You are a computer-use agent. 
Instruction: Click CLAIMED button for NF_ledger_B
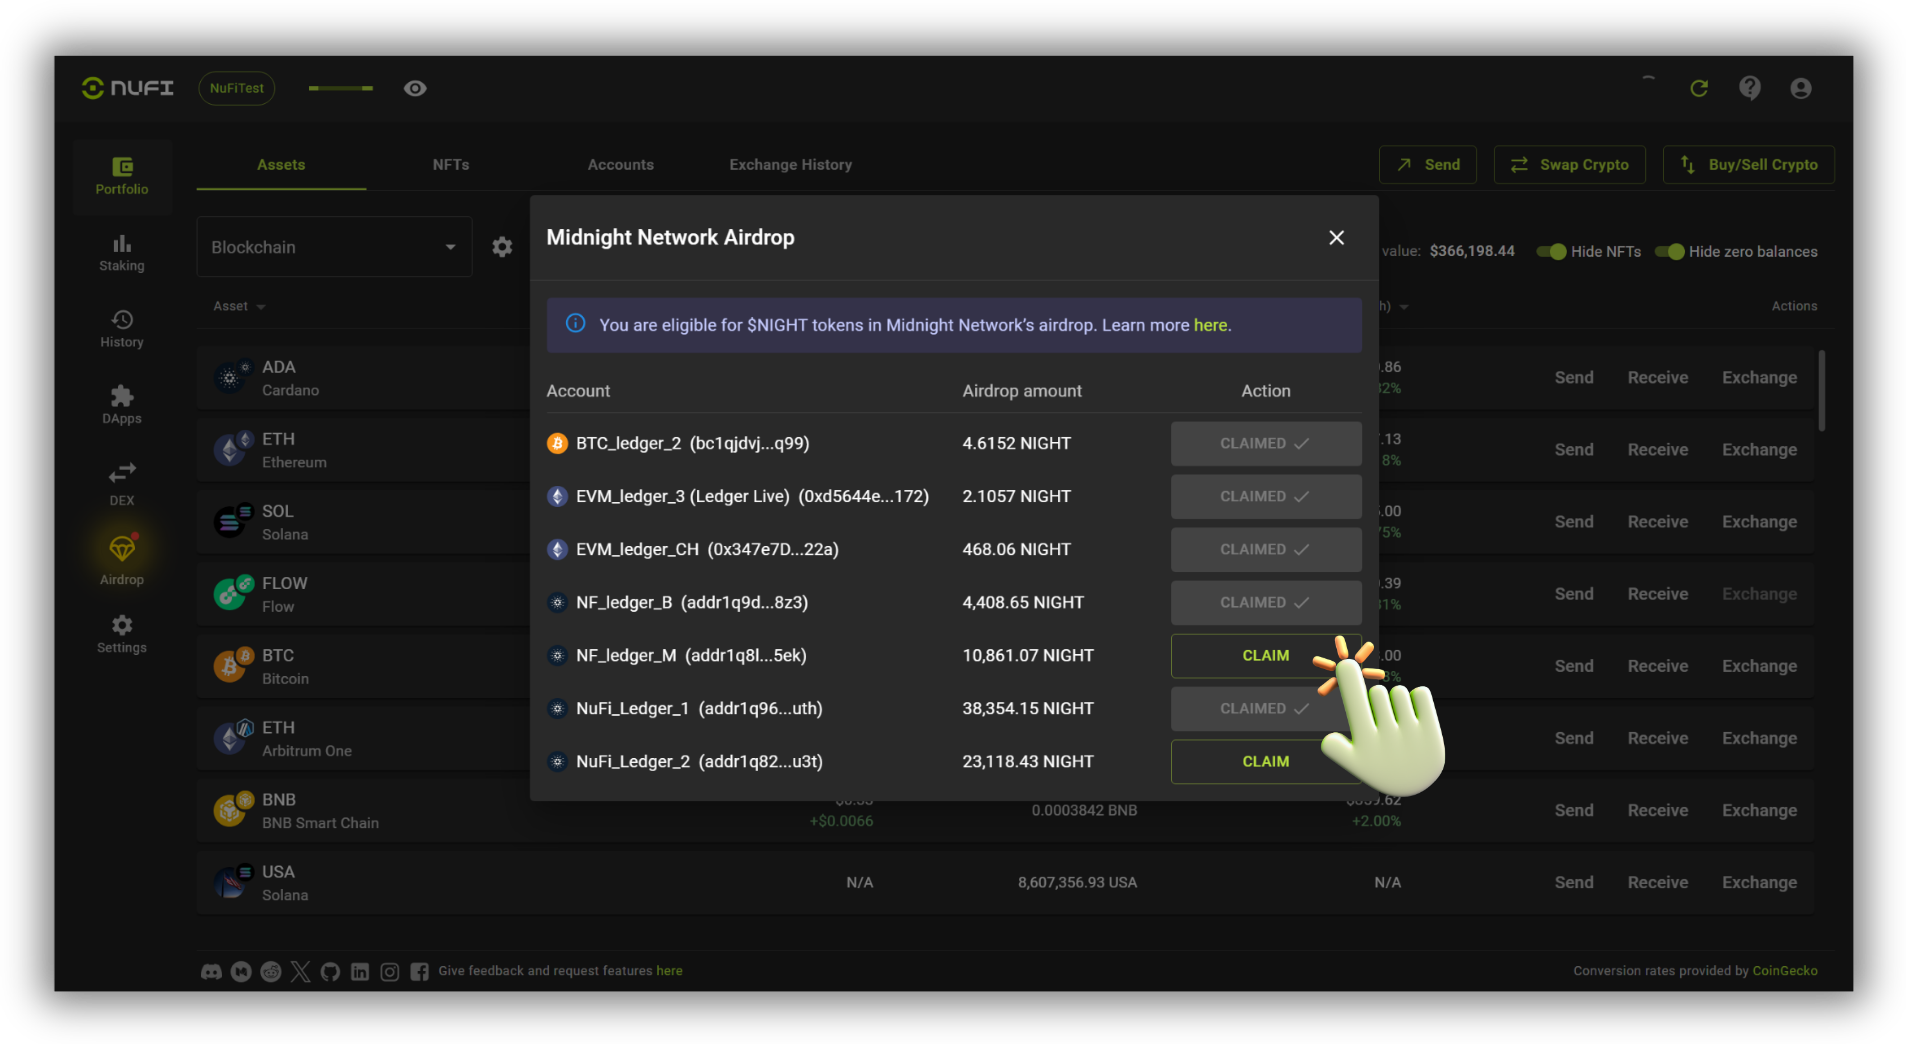click(x=1265, y=603)
